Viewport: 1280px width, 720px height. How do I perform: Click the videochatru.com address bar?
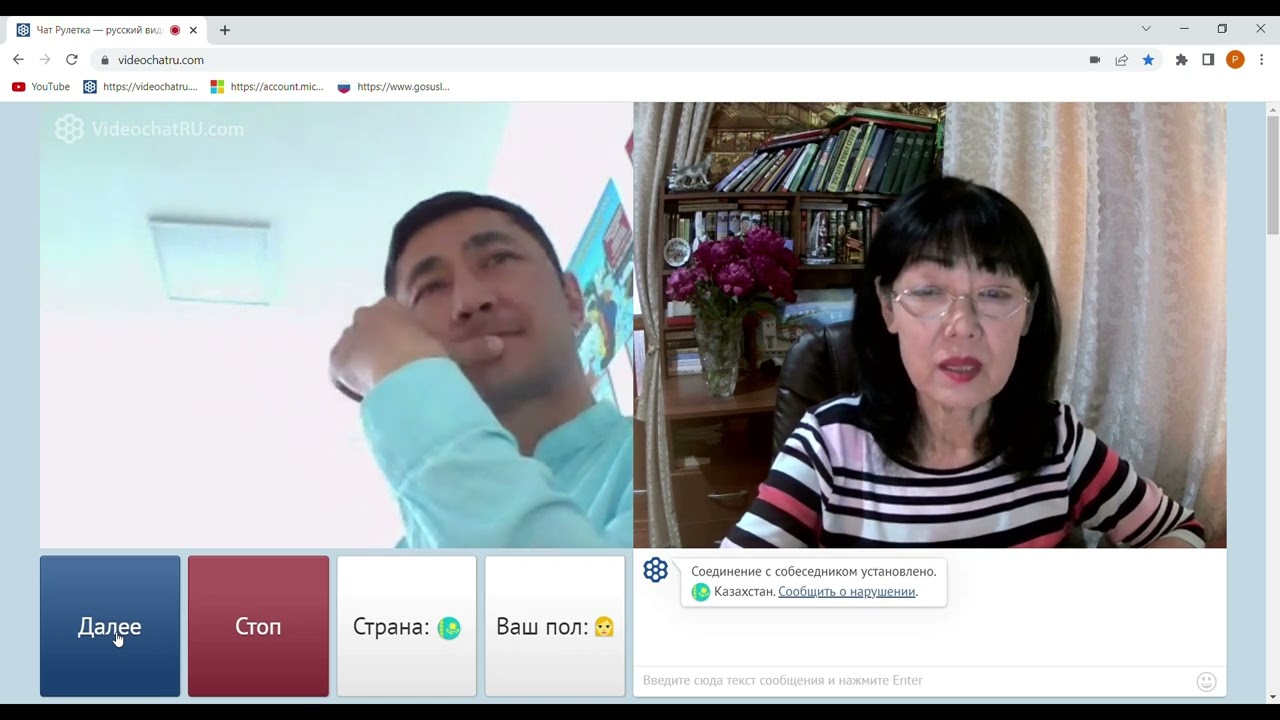590,60
